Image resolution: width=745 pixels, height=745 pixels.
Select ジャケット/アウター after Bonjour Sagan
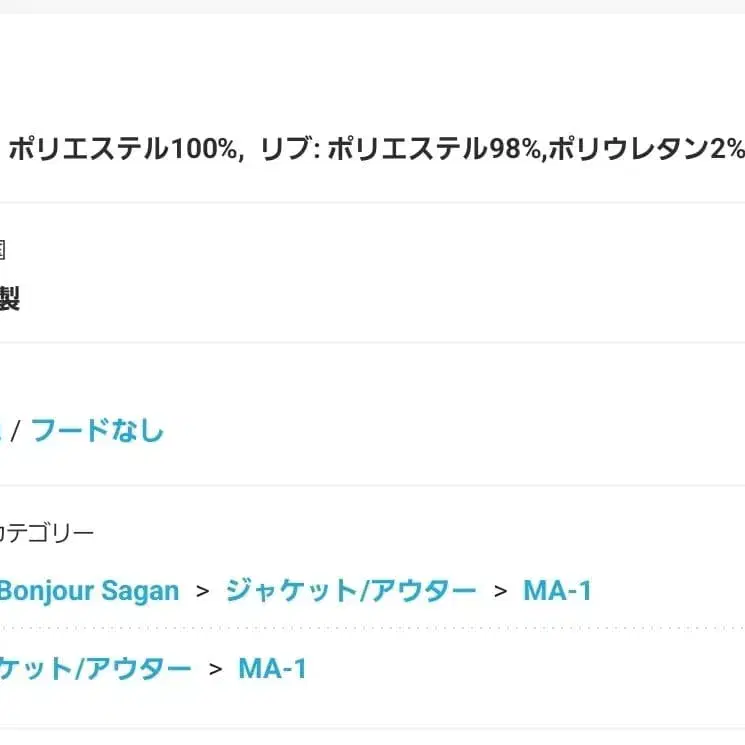(350, 590)
